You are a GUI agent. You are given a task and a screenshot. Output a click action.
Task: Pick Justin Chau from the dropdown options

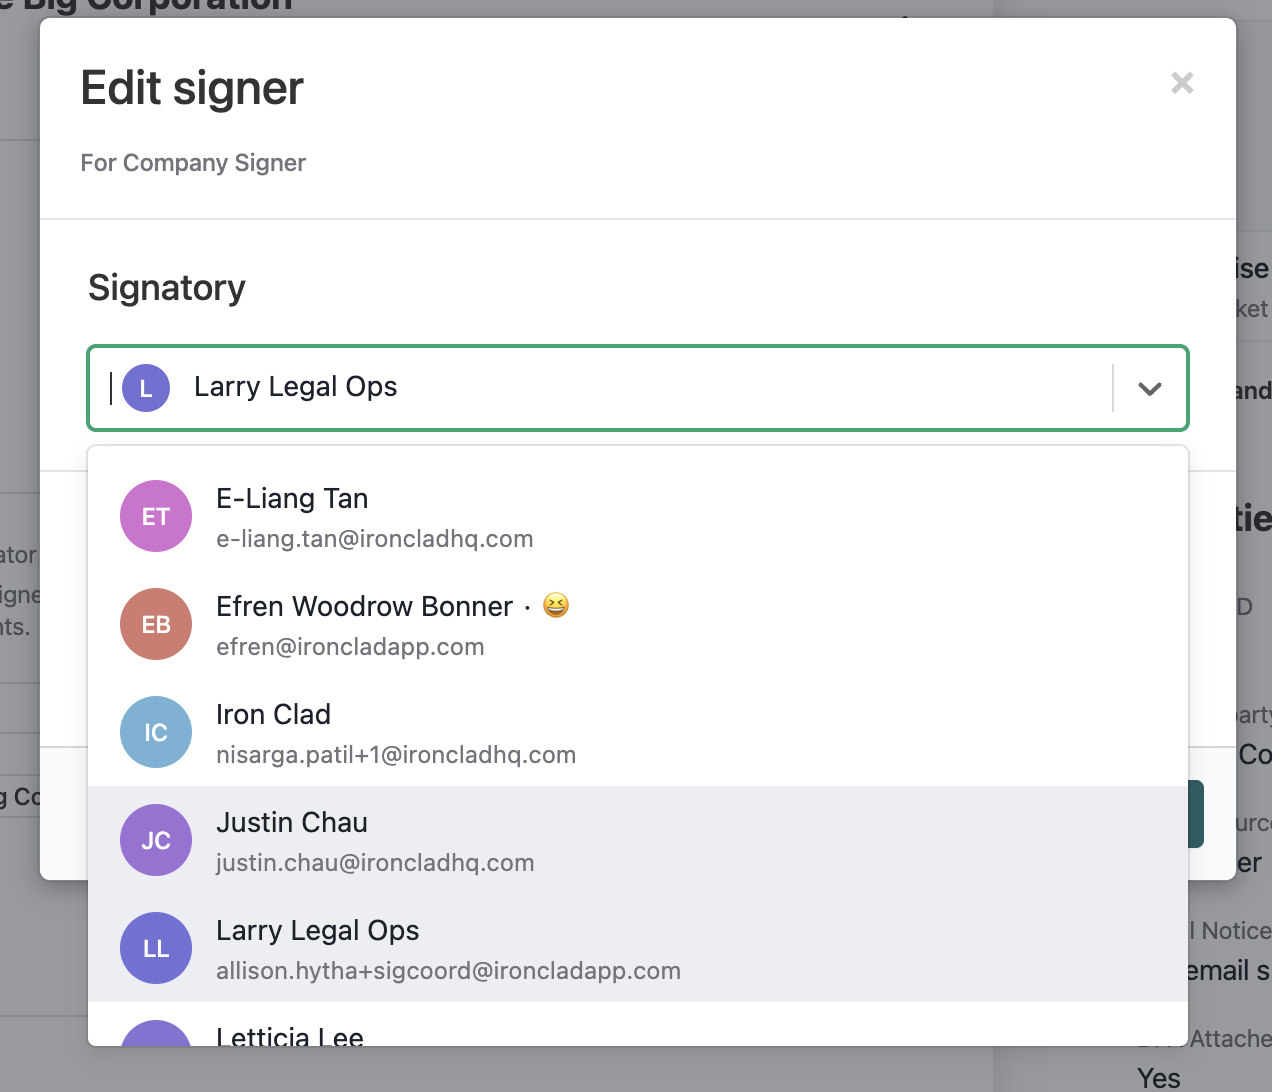(x=638, y=840)
